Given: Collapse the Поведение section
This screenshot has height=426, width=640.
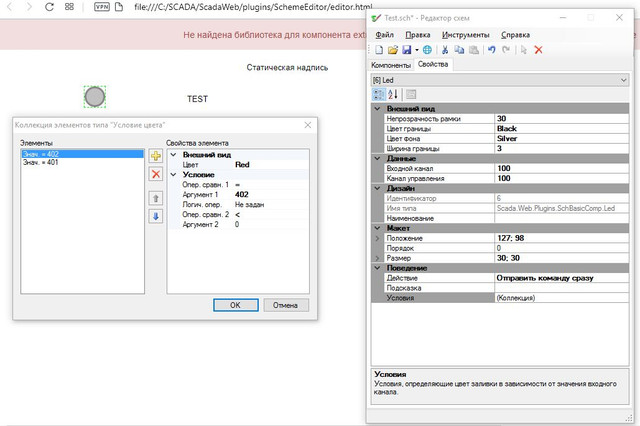Looking at the screenshot, I should click(377, 268).
